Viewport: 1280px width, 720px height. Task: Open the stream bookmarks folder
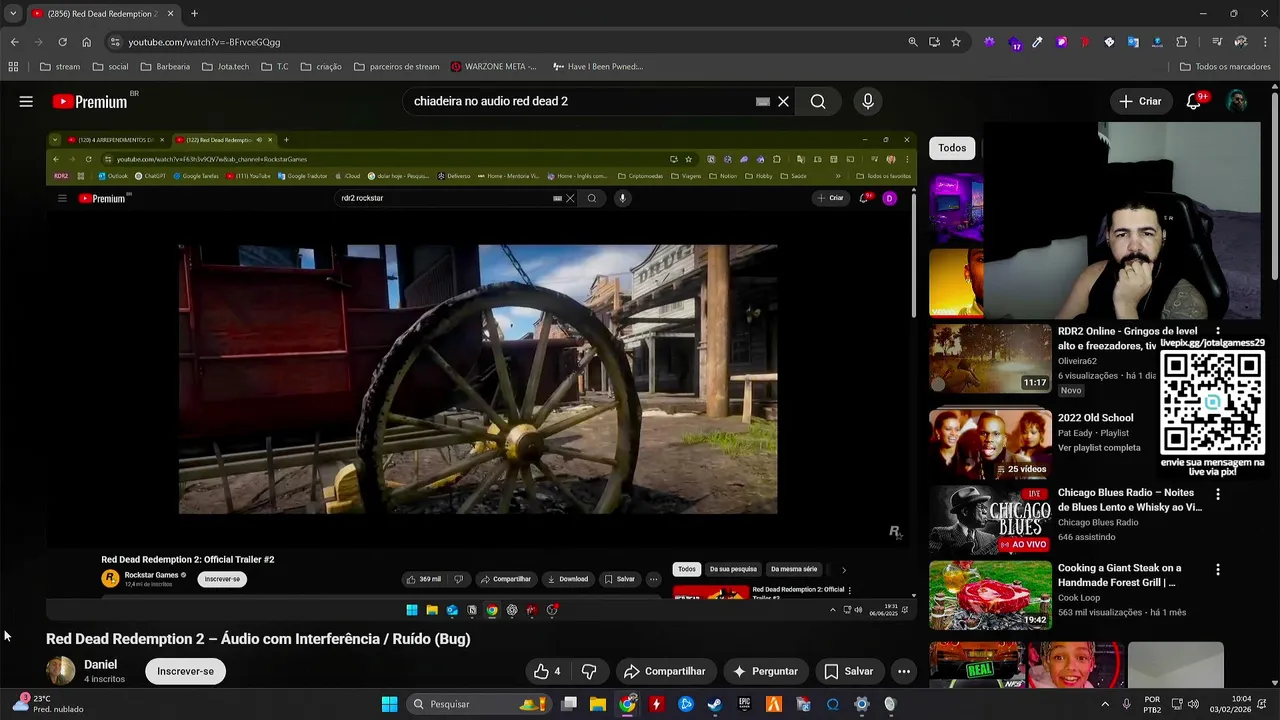pyautogui.click(x=60, y=67)
